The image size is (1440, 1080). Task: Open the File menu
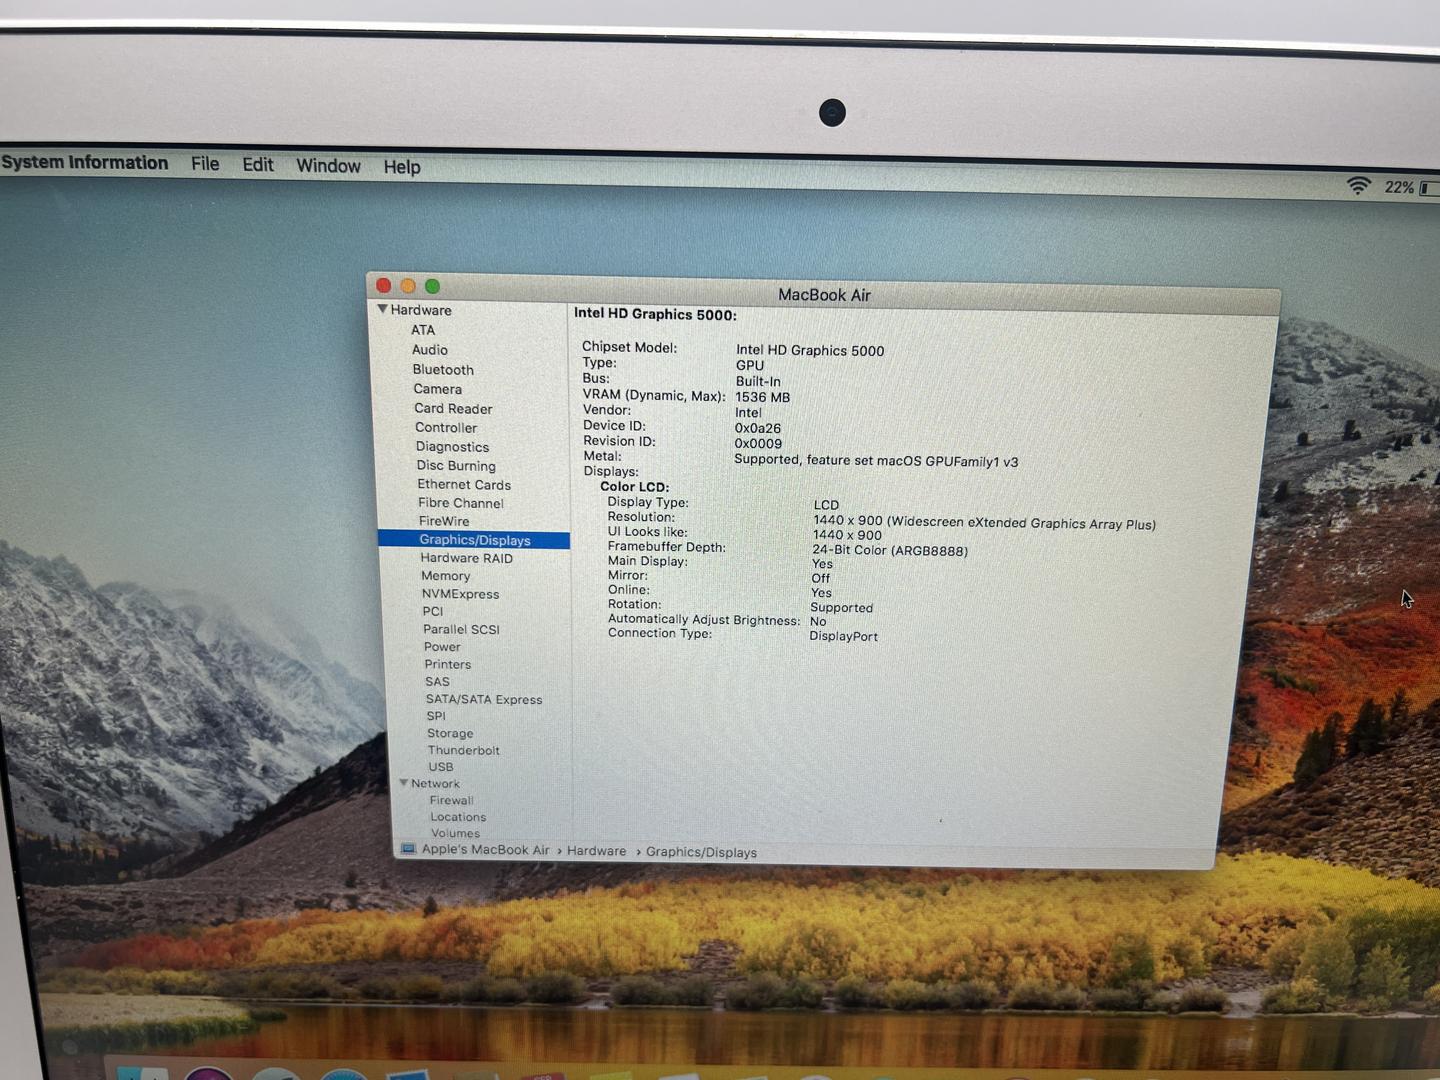[205, 164]
